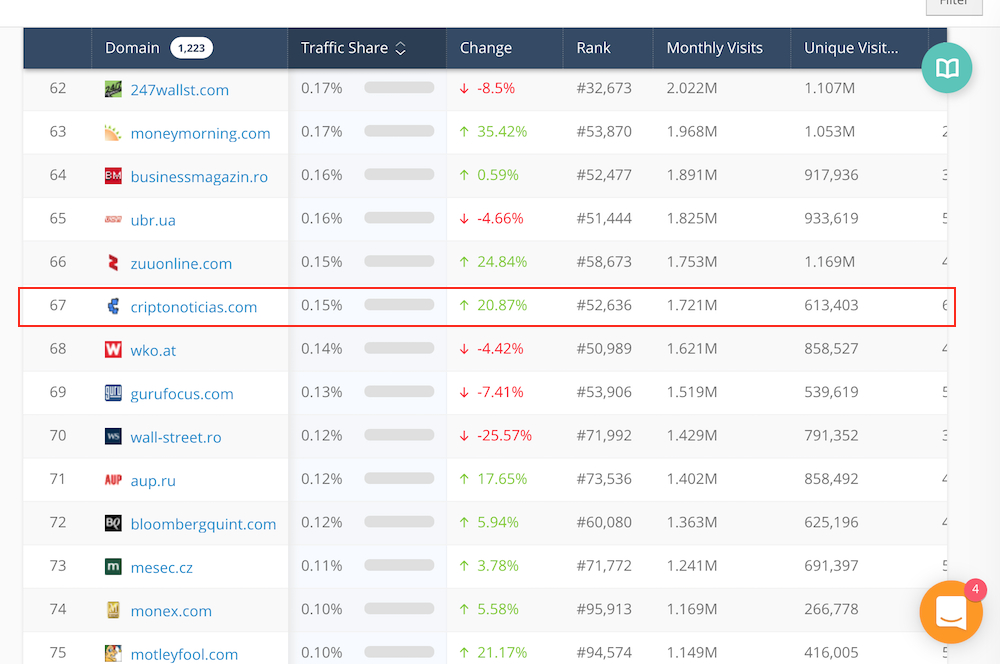Open the mesec.cz link
The width and height of the screenshot is (1000, 664).
coord(161,567)
